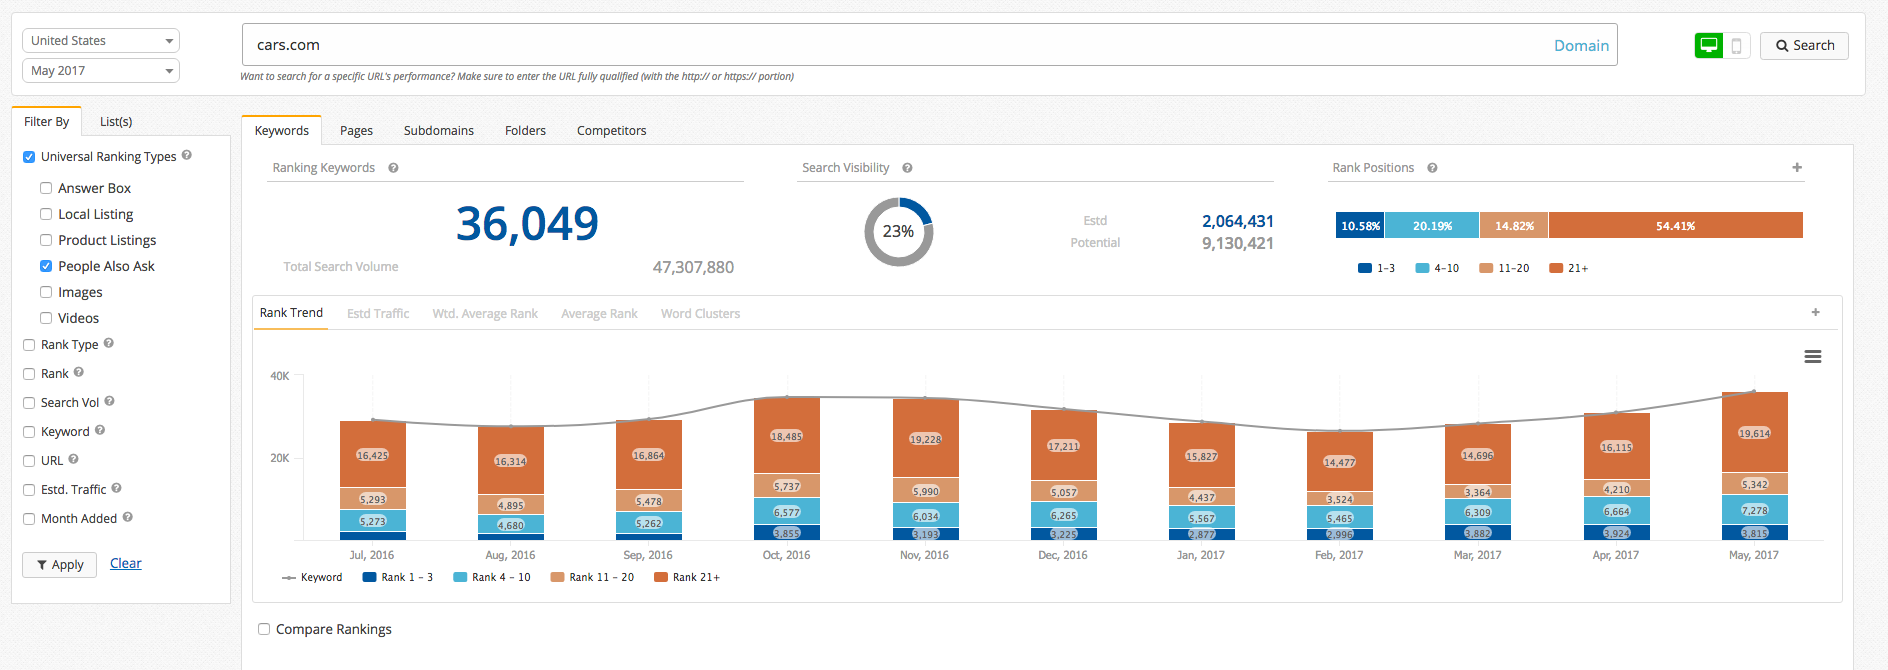1888x670 pixels.
Task: Uncheck the People Also Ask filter
Action: [46, 266]
